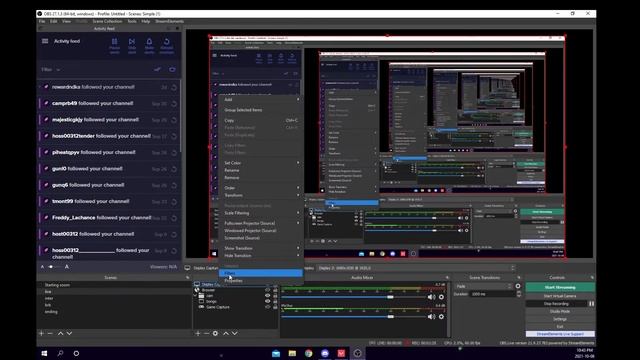The image size is (640, 360).
Task: Choose Properties in the context menu
Action: coord(260,281)
